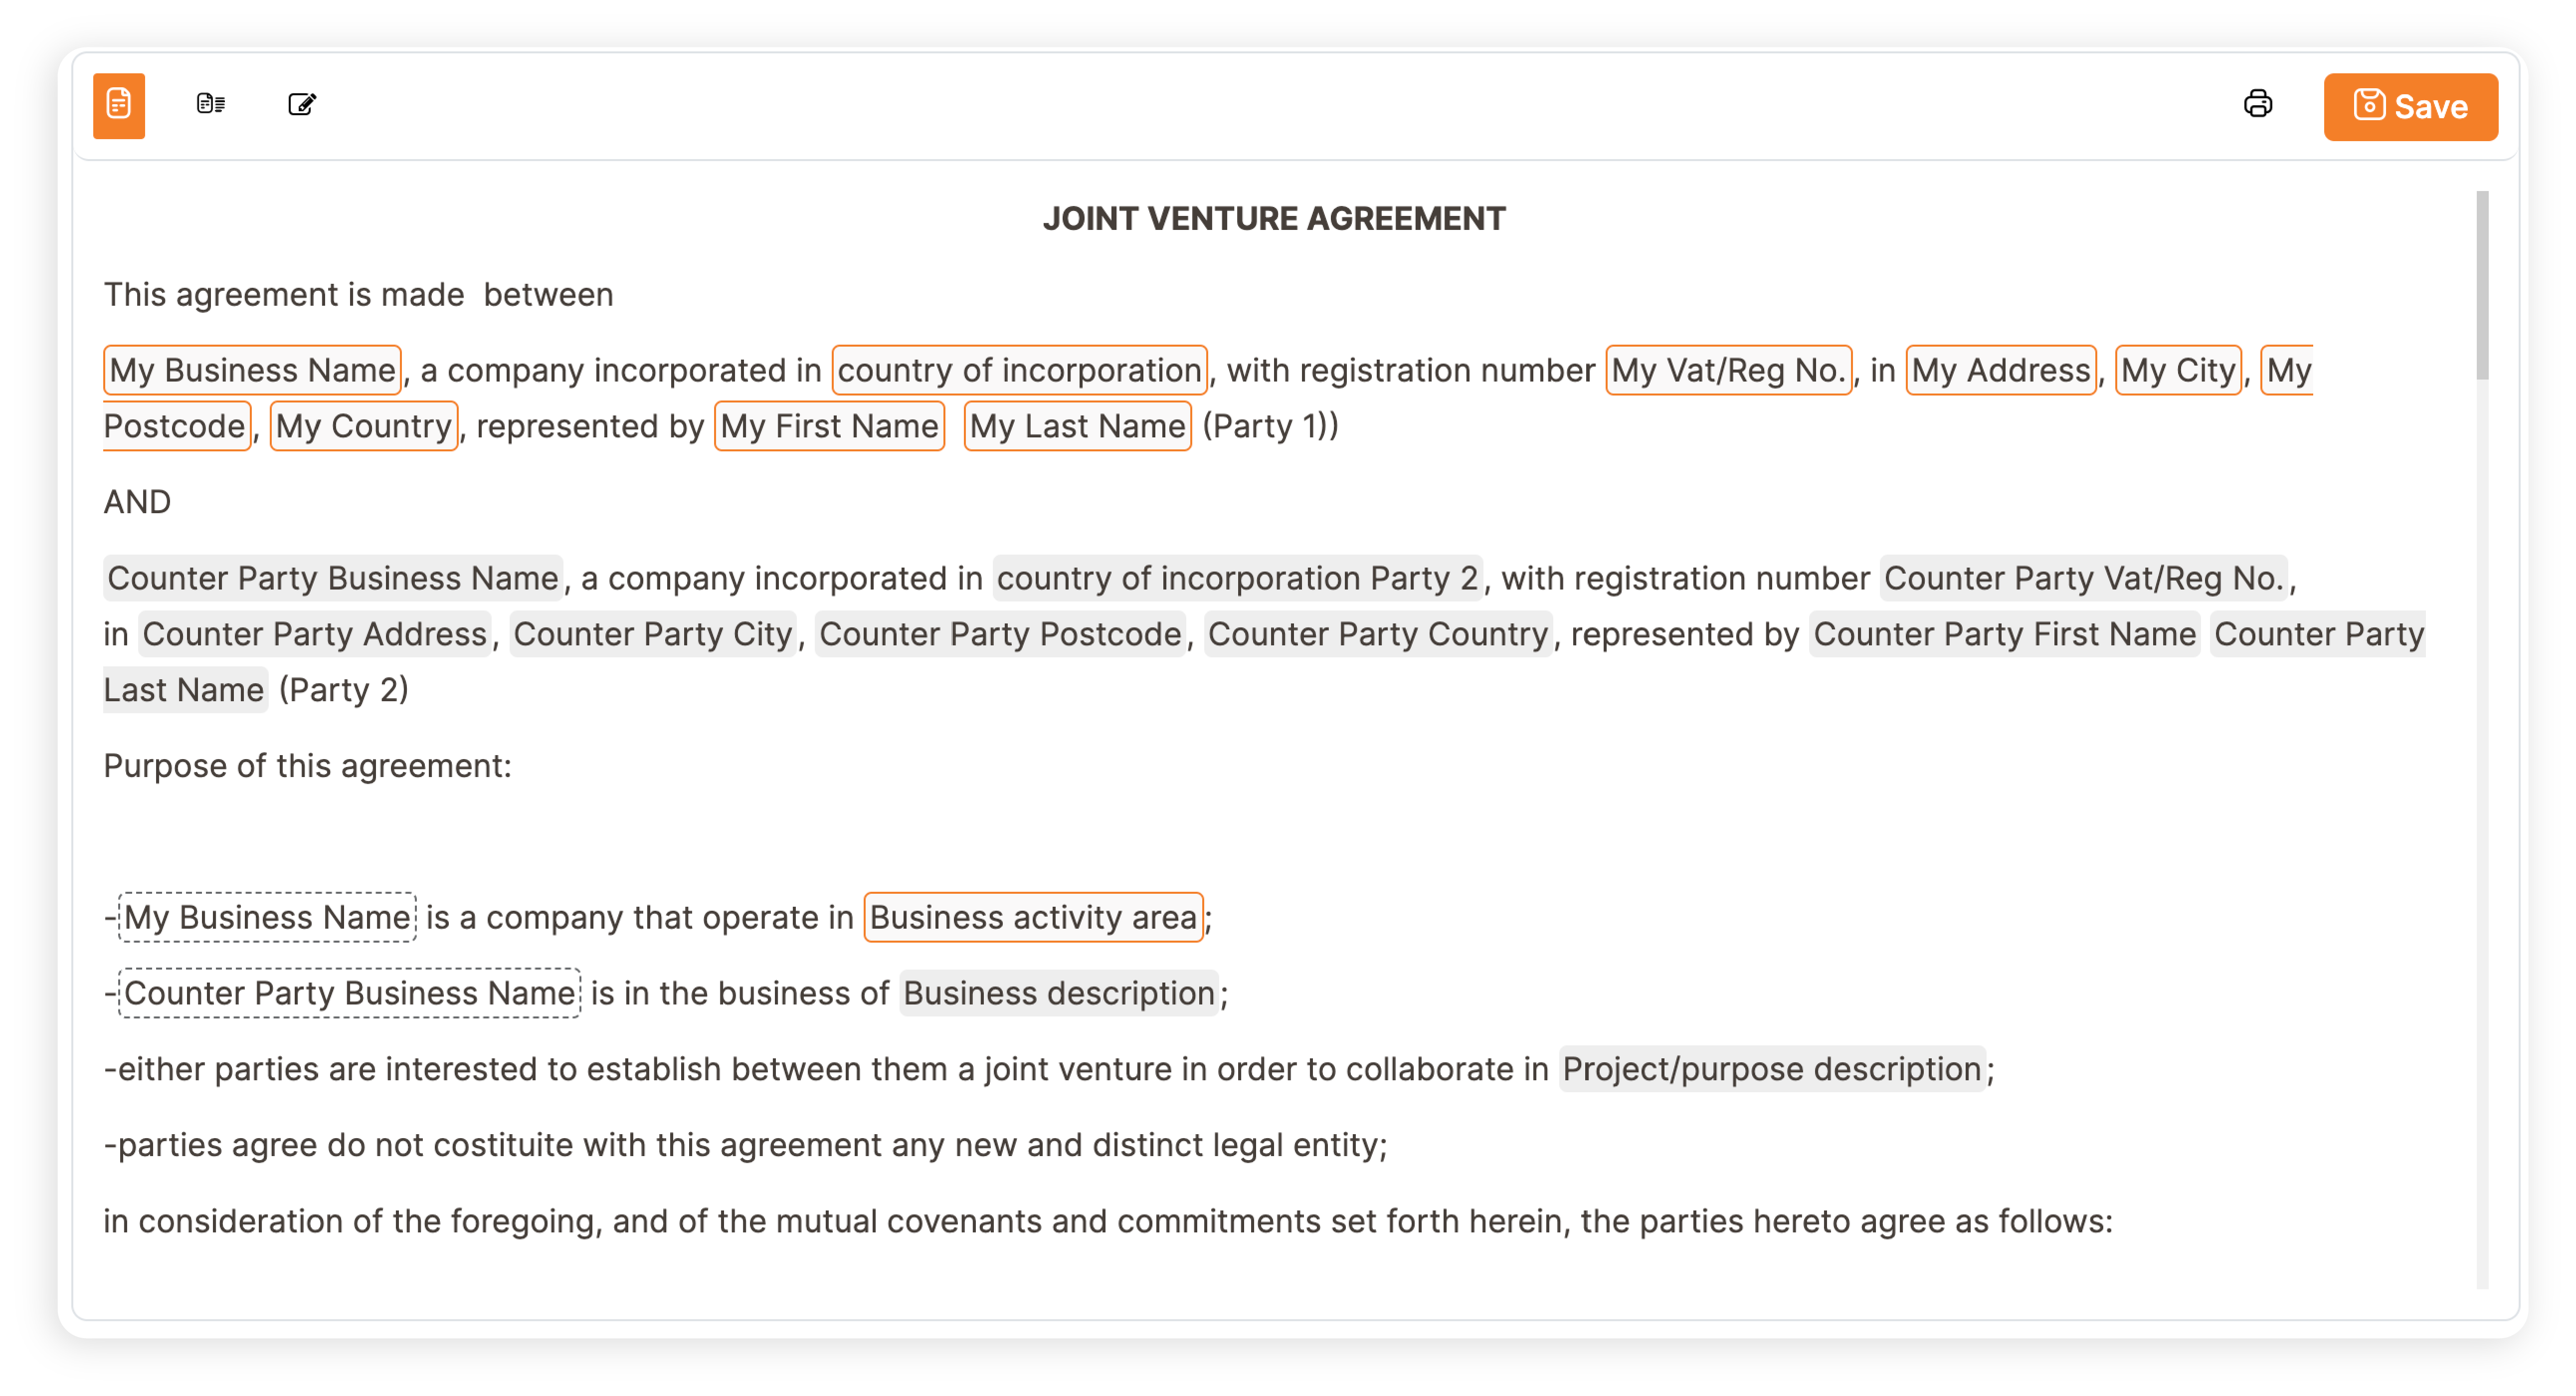Select the orange document view icon
The image size is (2576, 1396).
pyautogui.click(x=119, y=105)
